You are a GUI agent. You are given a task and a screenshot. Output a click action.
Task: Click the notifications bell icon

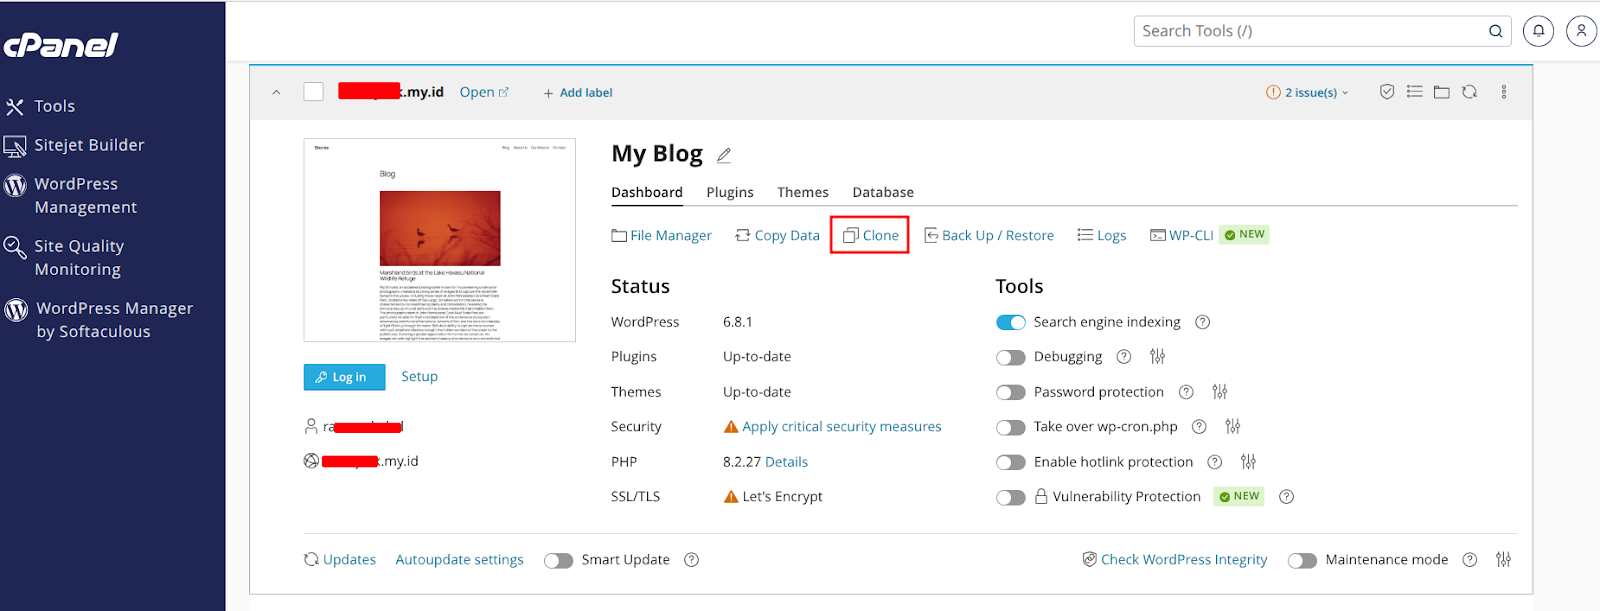tap(1538, 31)
